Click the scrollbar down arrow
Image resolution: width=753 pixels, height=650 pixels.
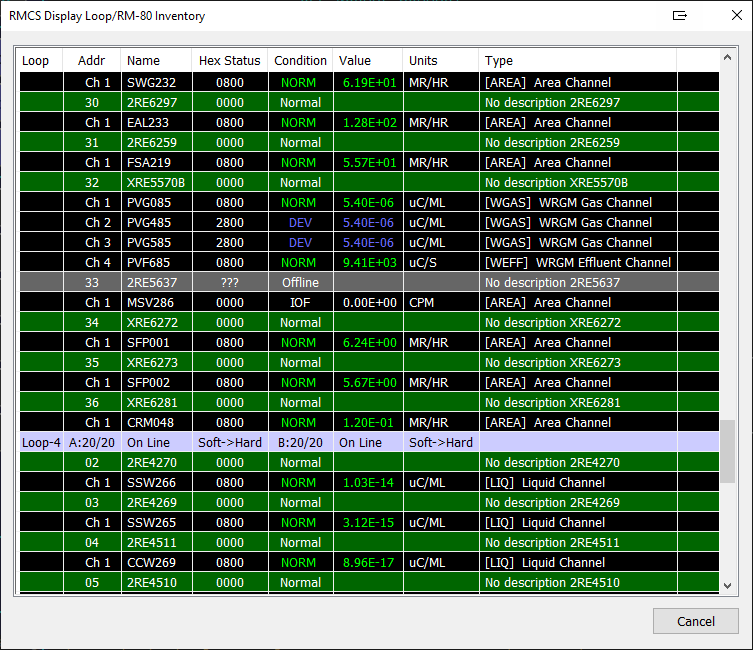coord(727,585)
